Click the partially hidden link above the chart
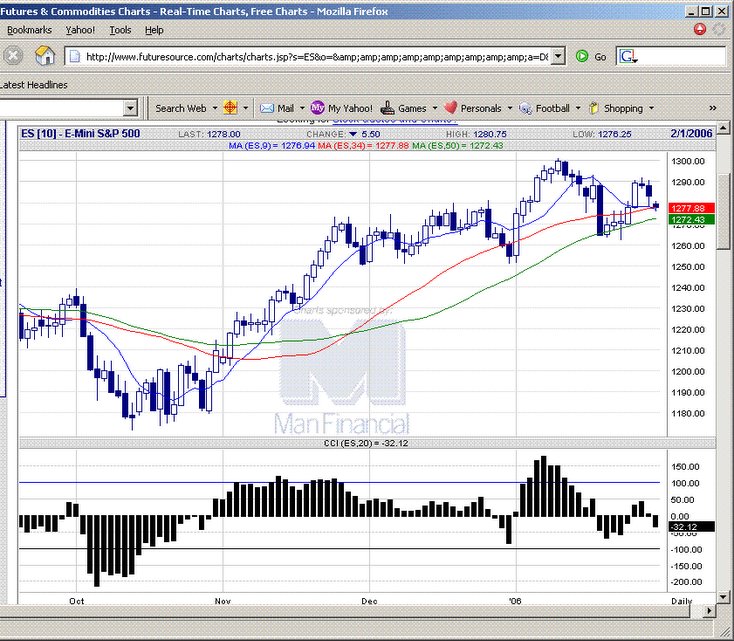This screenshot has width=734, height=641. tap(395, 121)
